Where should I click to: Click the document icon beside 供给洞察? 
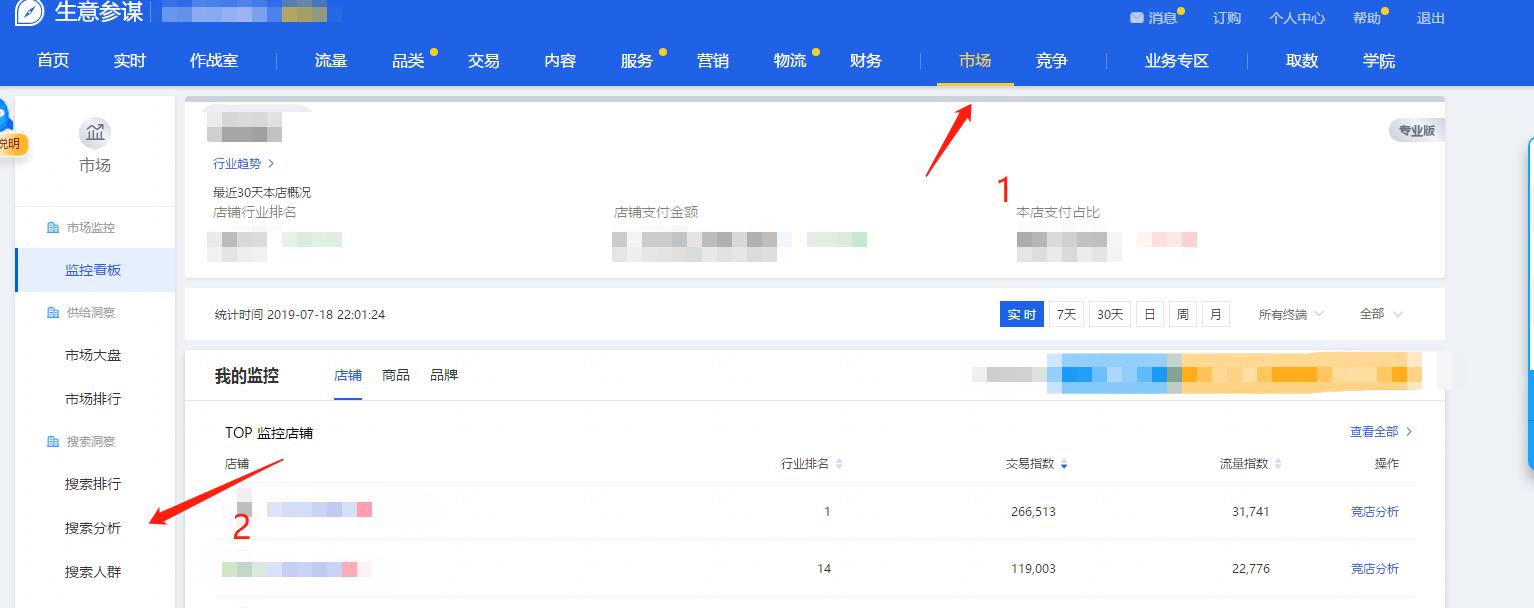point(53,312)
